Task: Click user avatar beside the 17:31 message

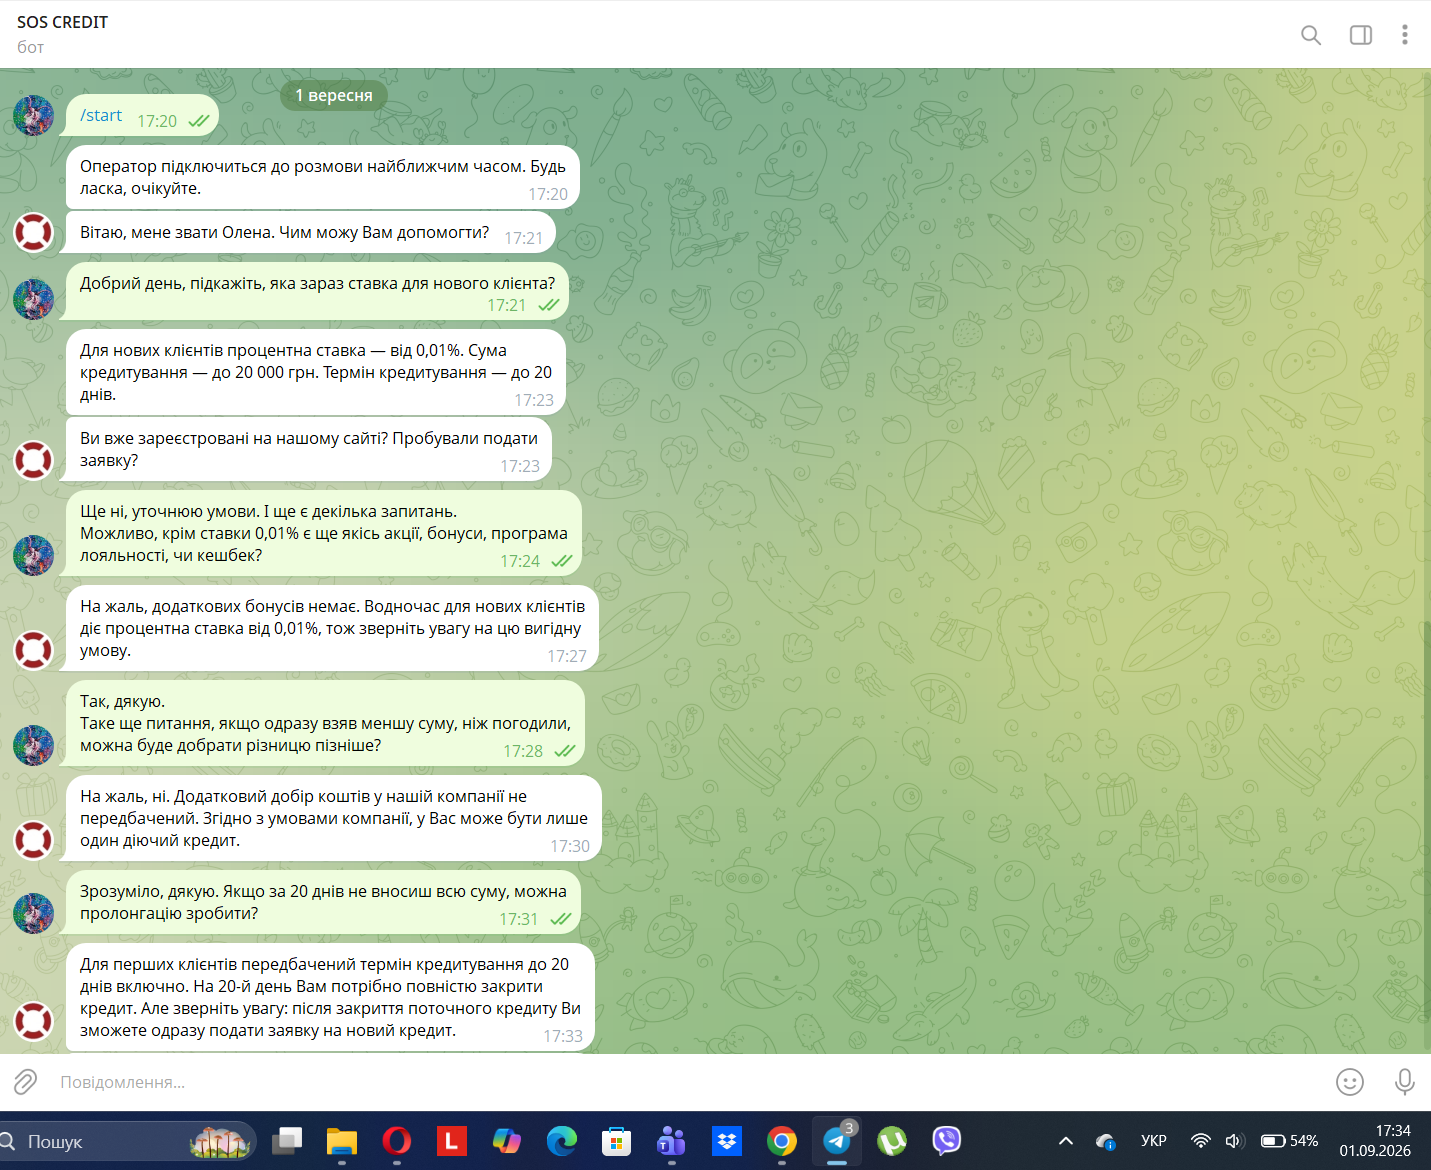Action: click(33, 913)
